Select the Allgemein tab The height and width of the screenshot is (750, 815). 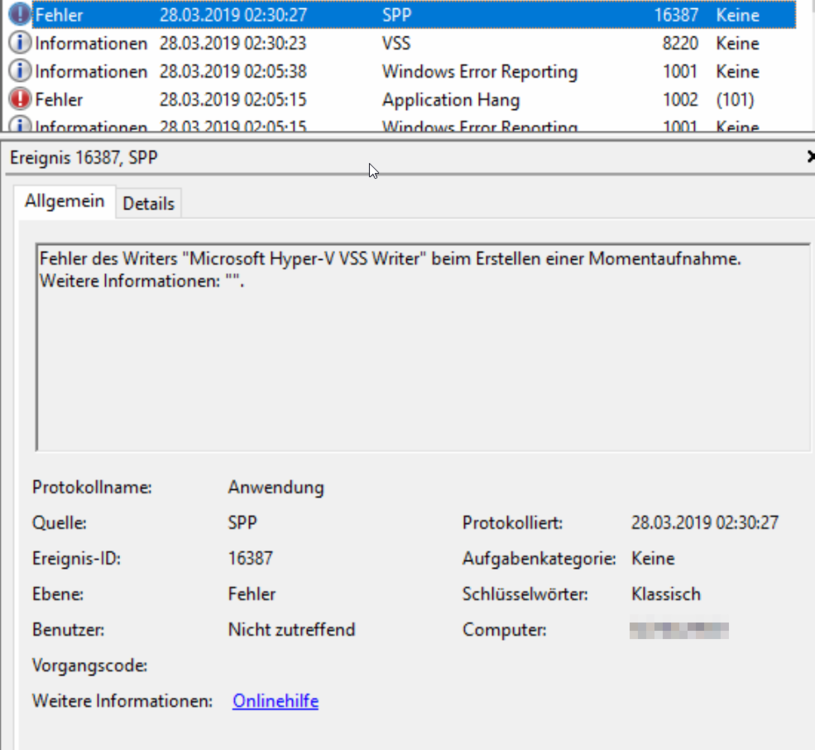click(x=65, y=201)
